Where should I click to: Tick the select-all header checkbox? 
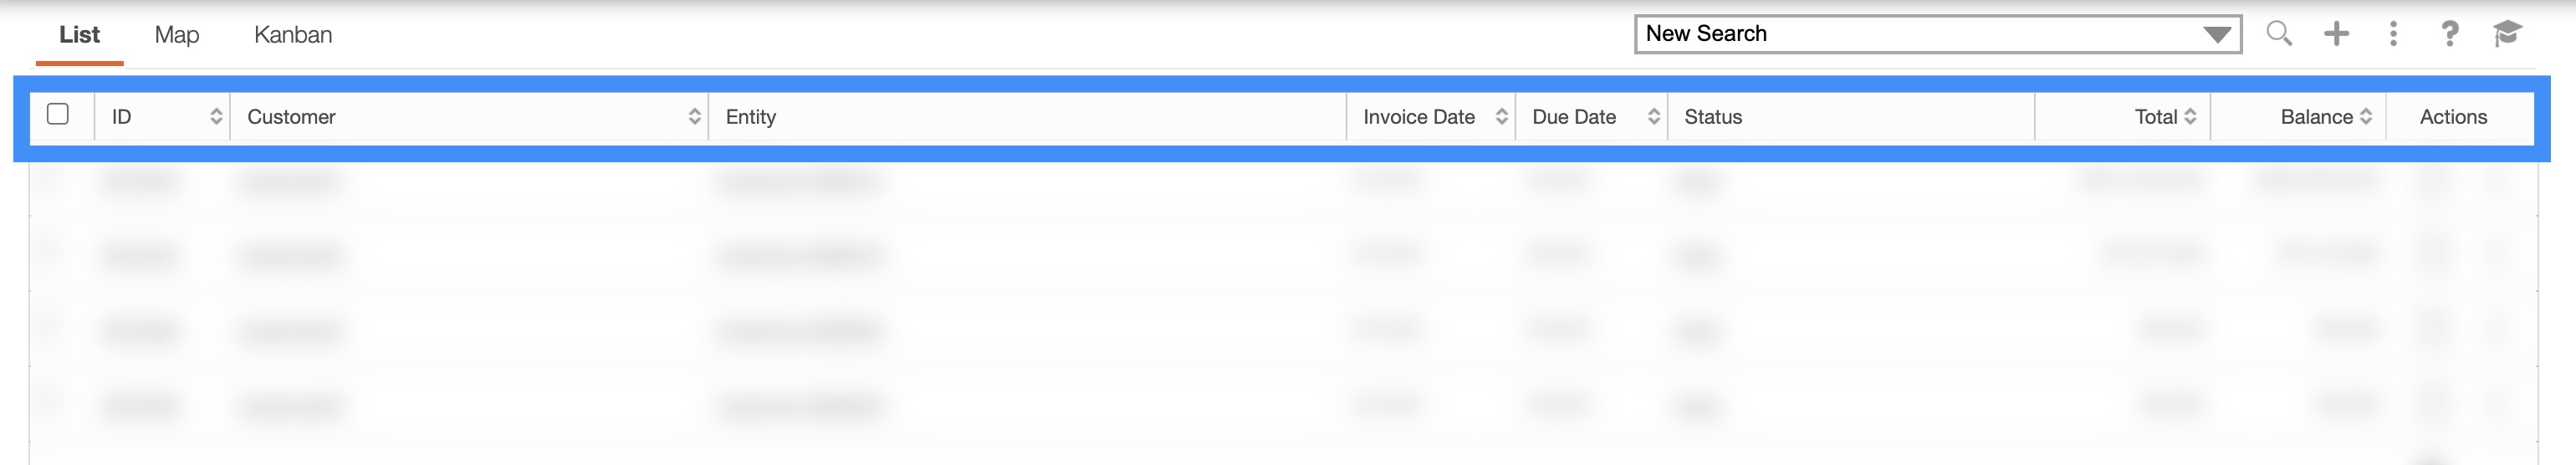58,115
